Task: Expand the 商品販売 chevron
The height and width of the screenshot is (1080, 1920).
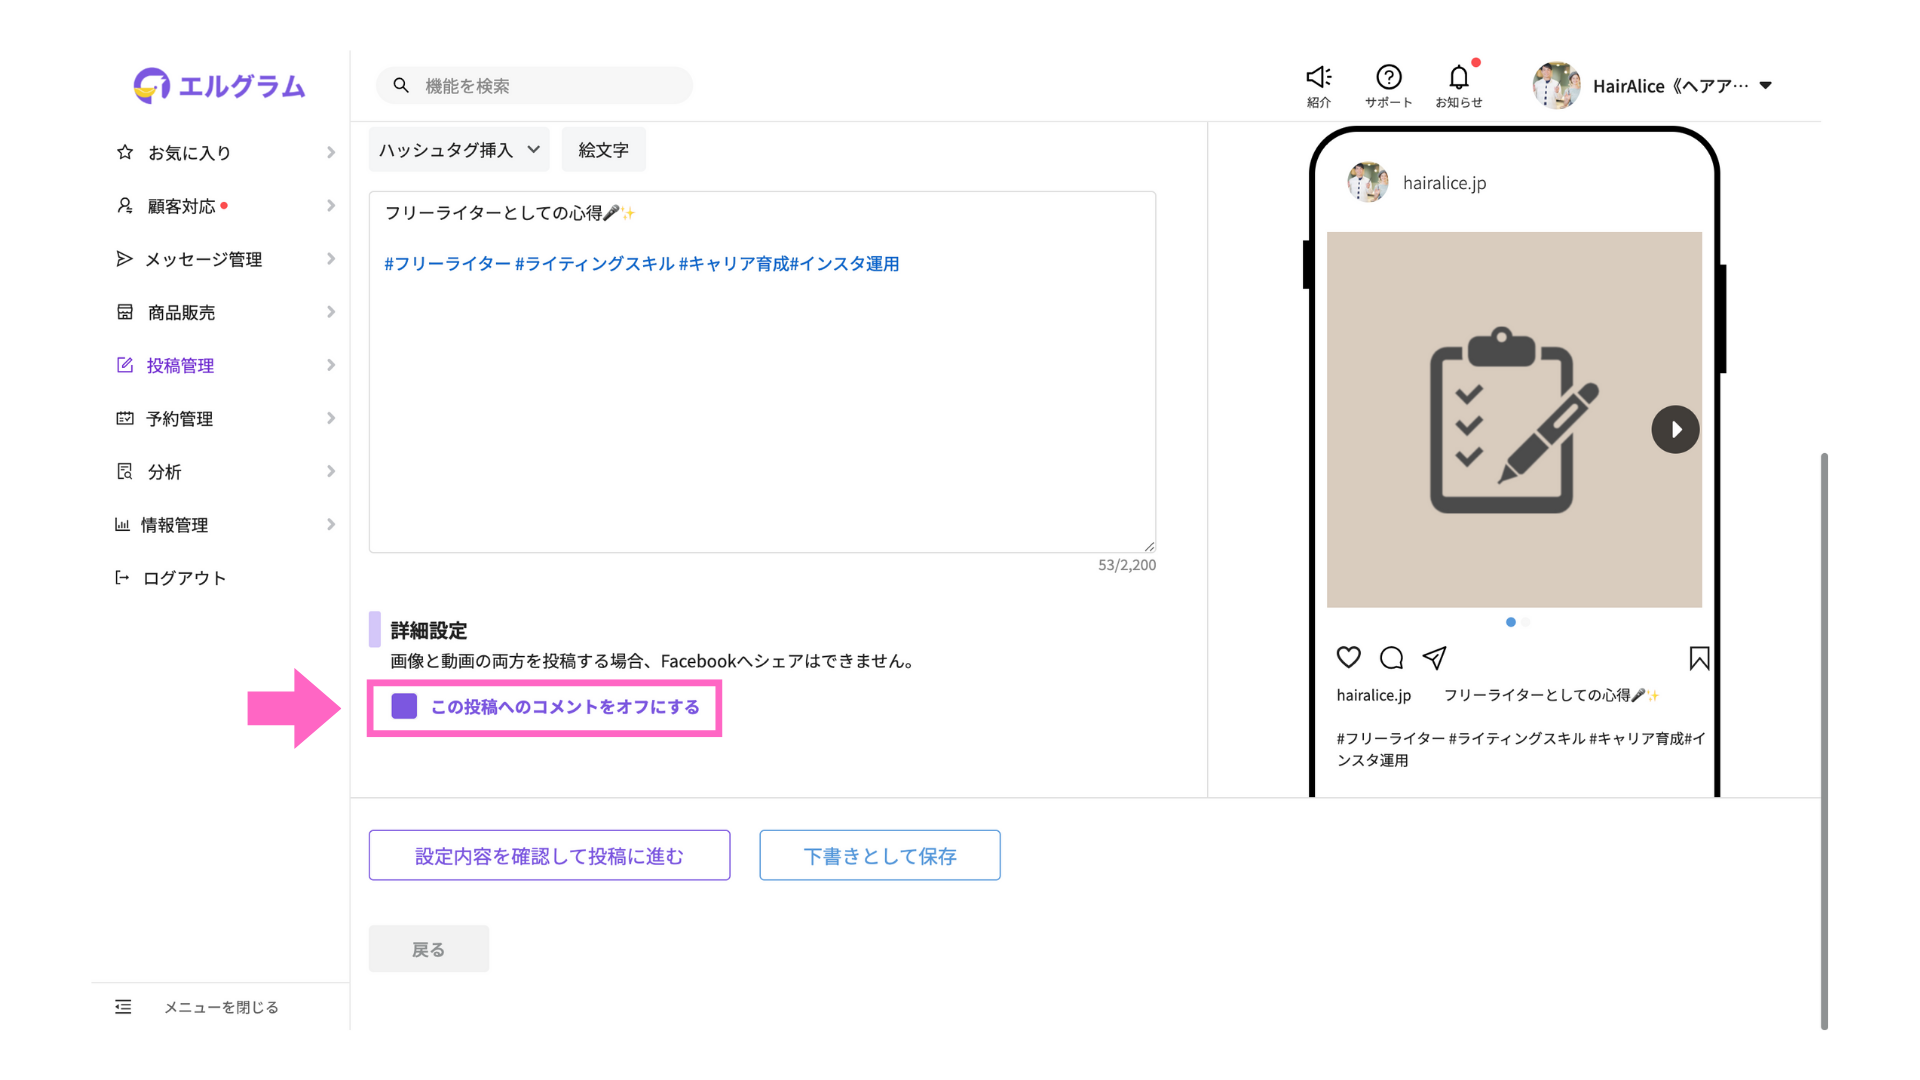Action: coord(331,312)
